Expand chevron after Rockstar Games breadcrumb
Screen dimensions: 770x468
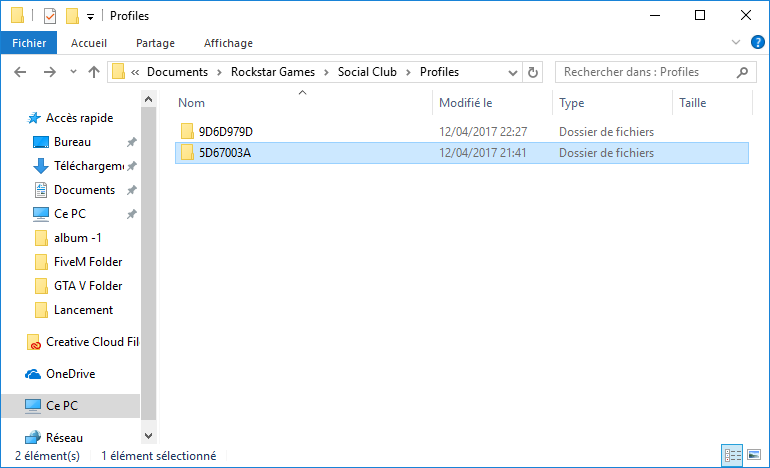pos(326,72)
